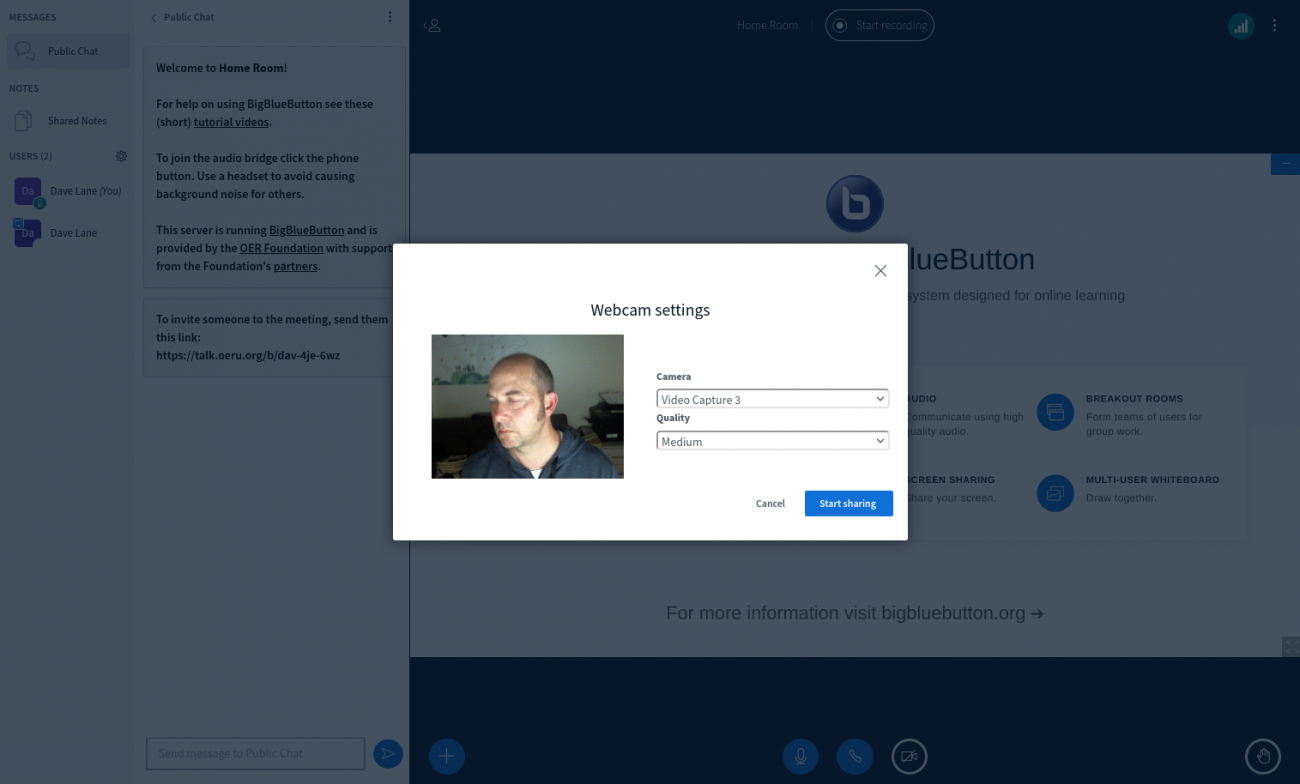1300x784 pixels.
Task: Open the Public Chat conversation
Action: point(68,51)
